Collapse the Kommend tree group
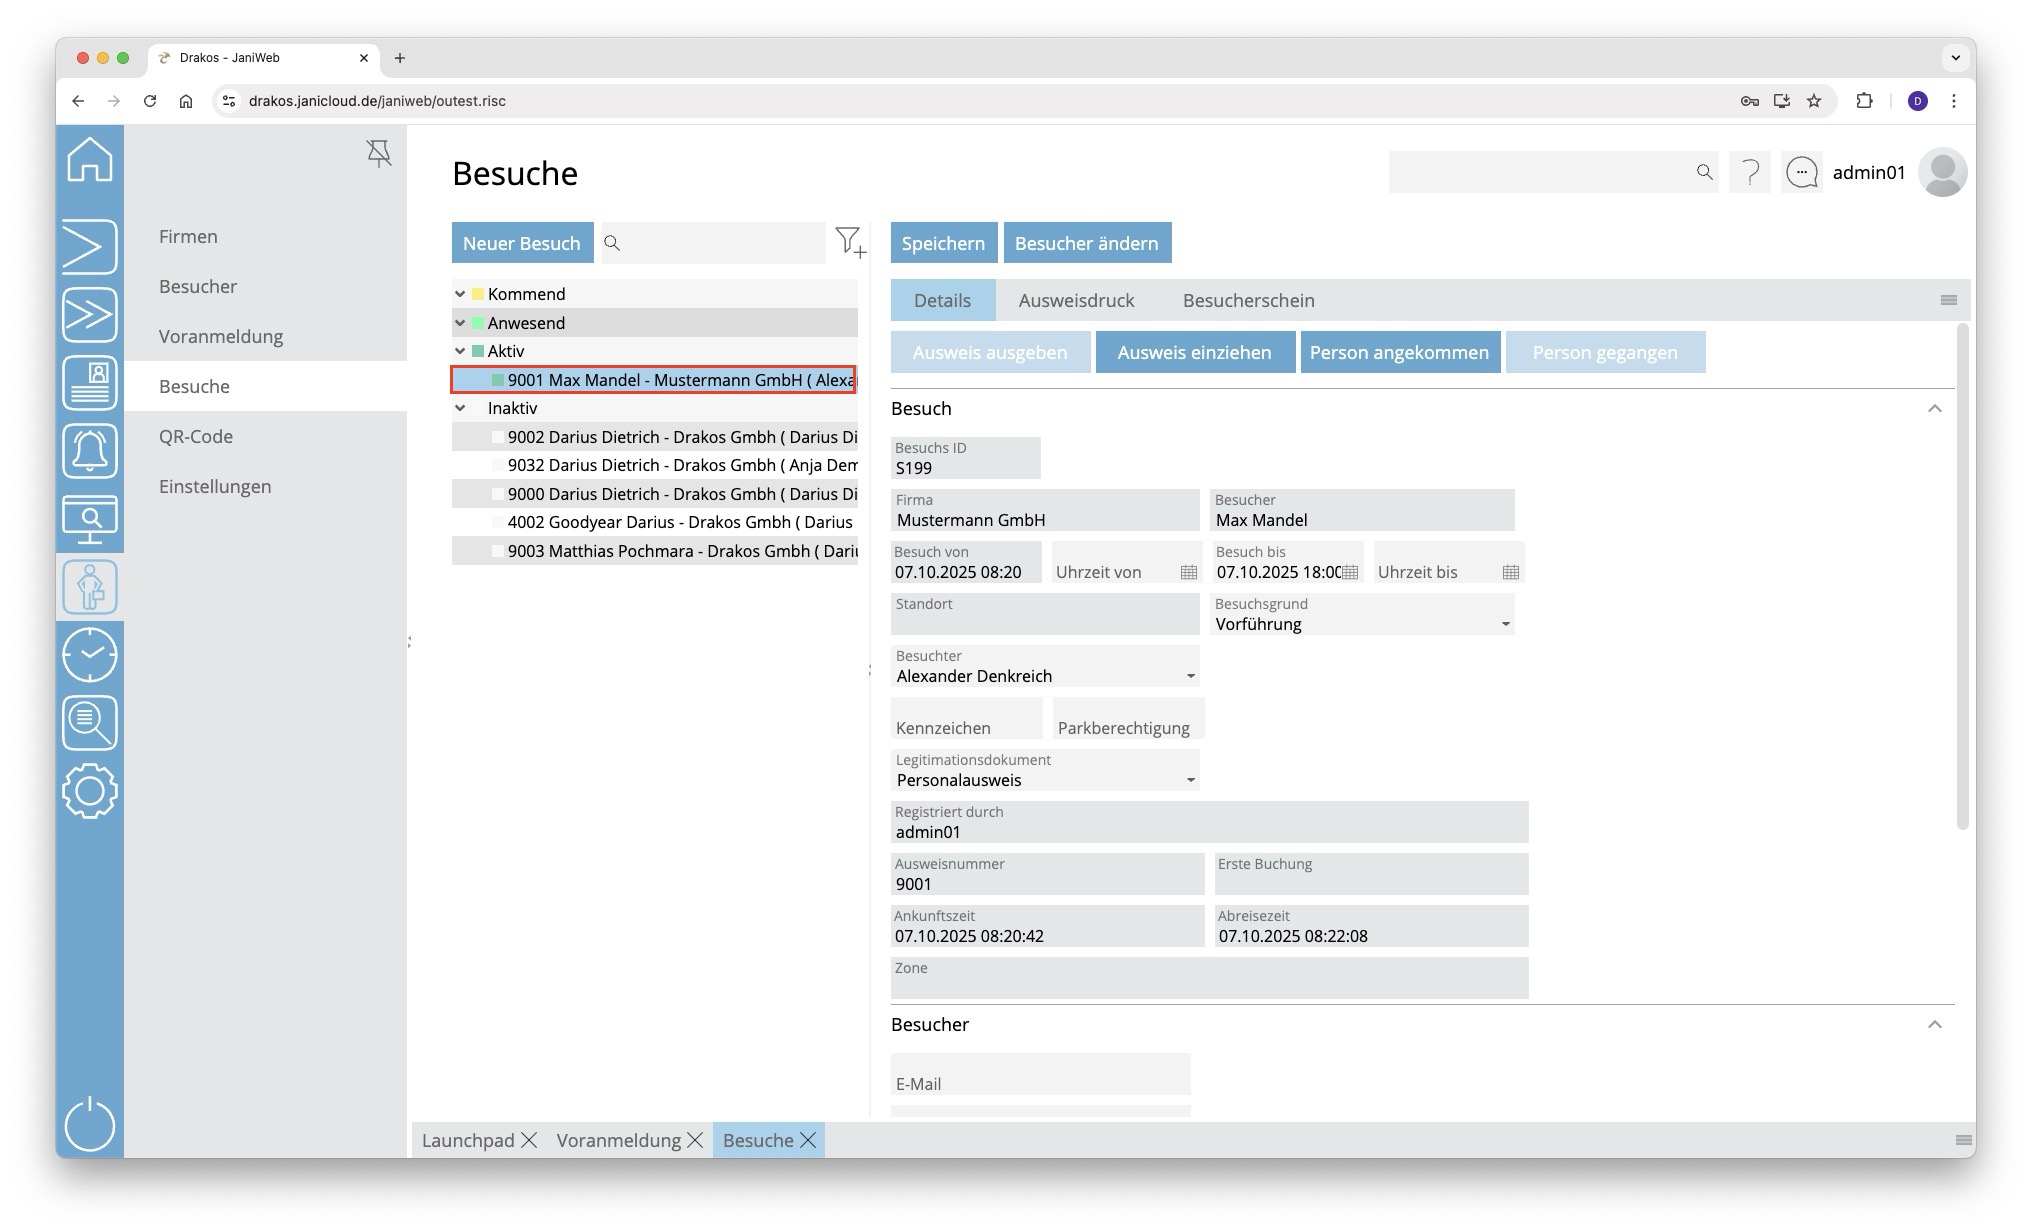The image size is (2032, 1232). point(460,294)
